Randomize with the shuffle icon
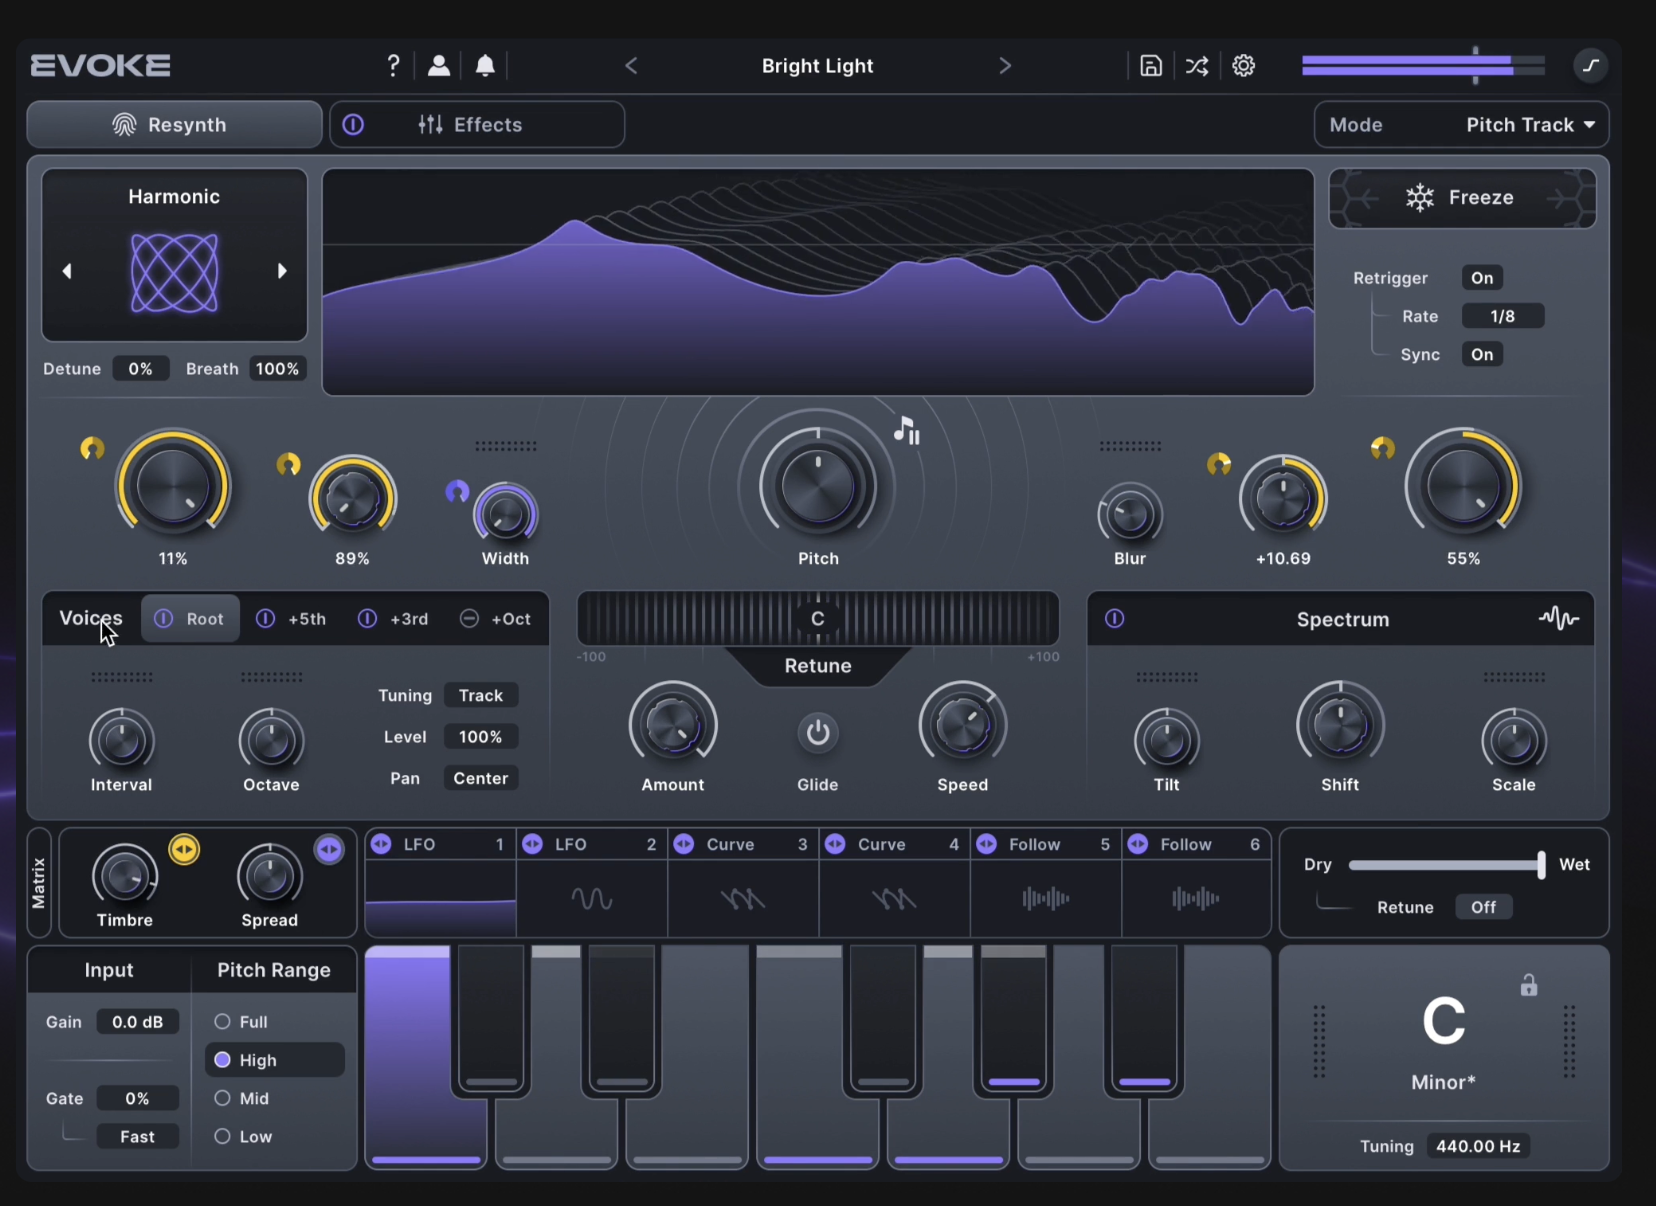This screenshot has height=1206, width=1656. [1196, 66]
